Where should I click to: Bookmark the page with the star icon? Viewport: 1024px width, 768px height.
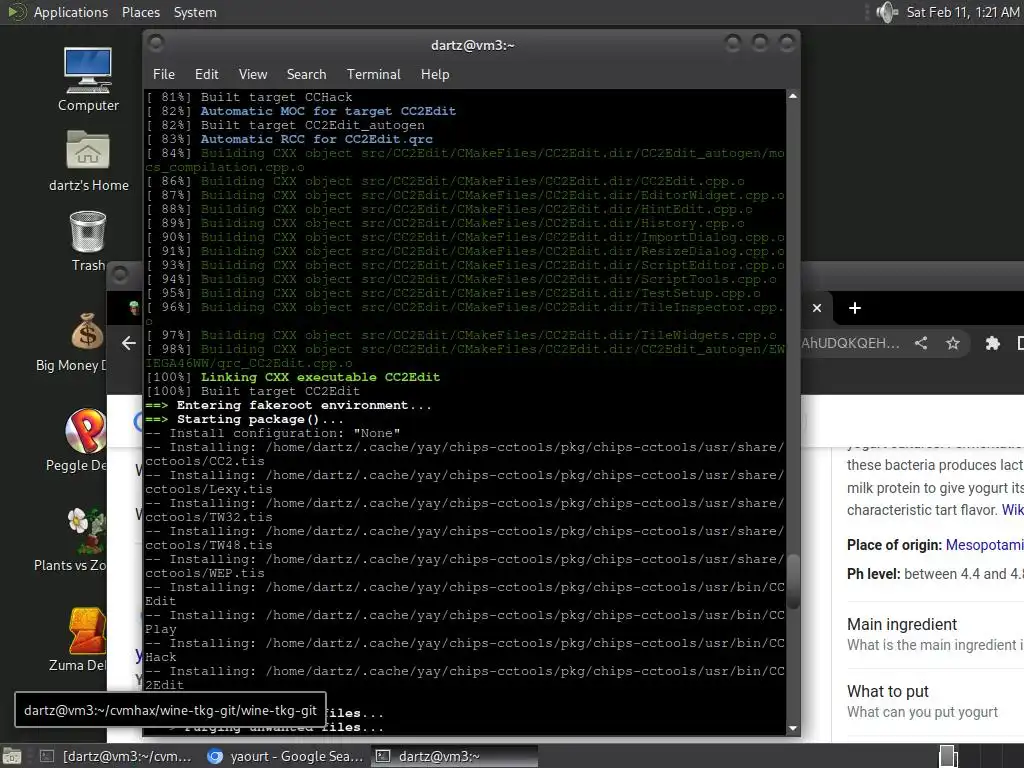click(x=953, y=343)
